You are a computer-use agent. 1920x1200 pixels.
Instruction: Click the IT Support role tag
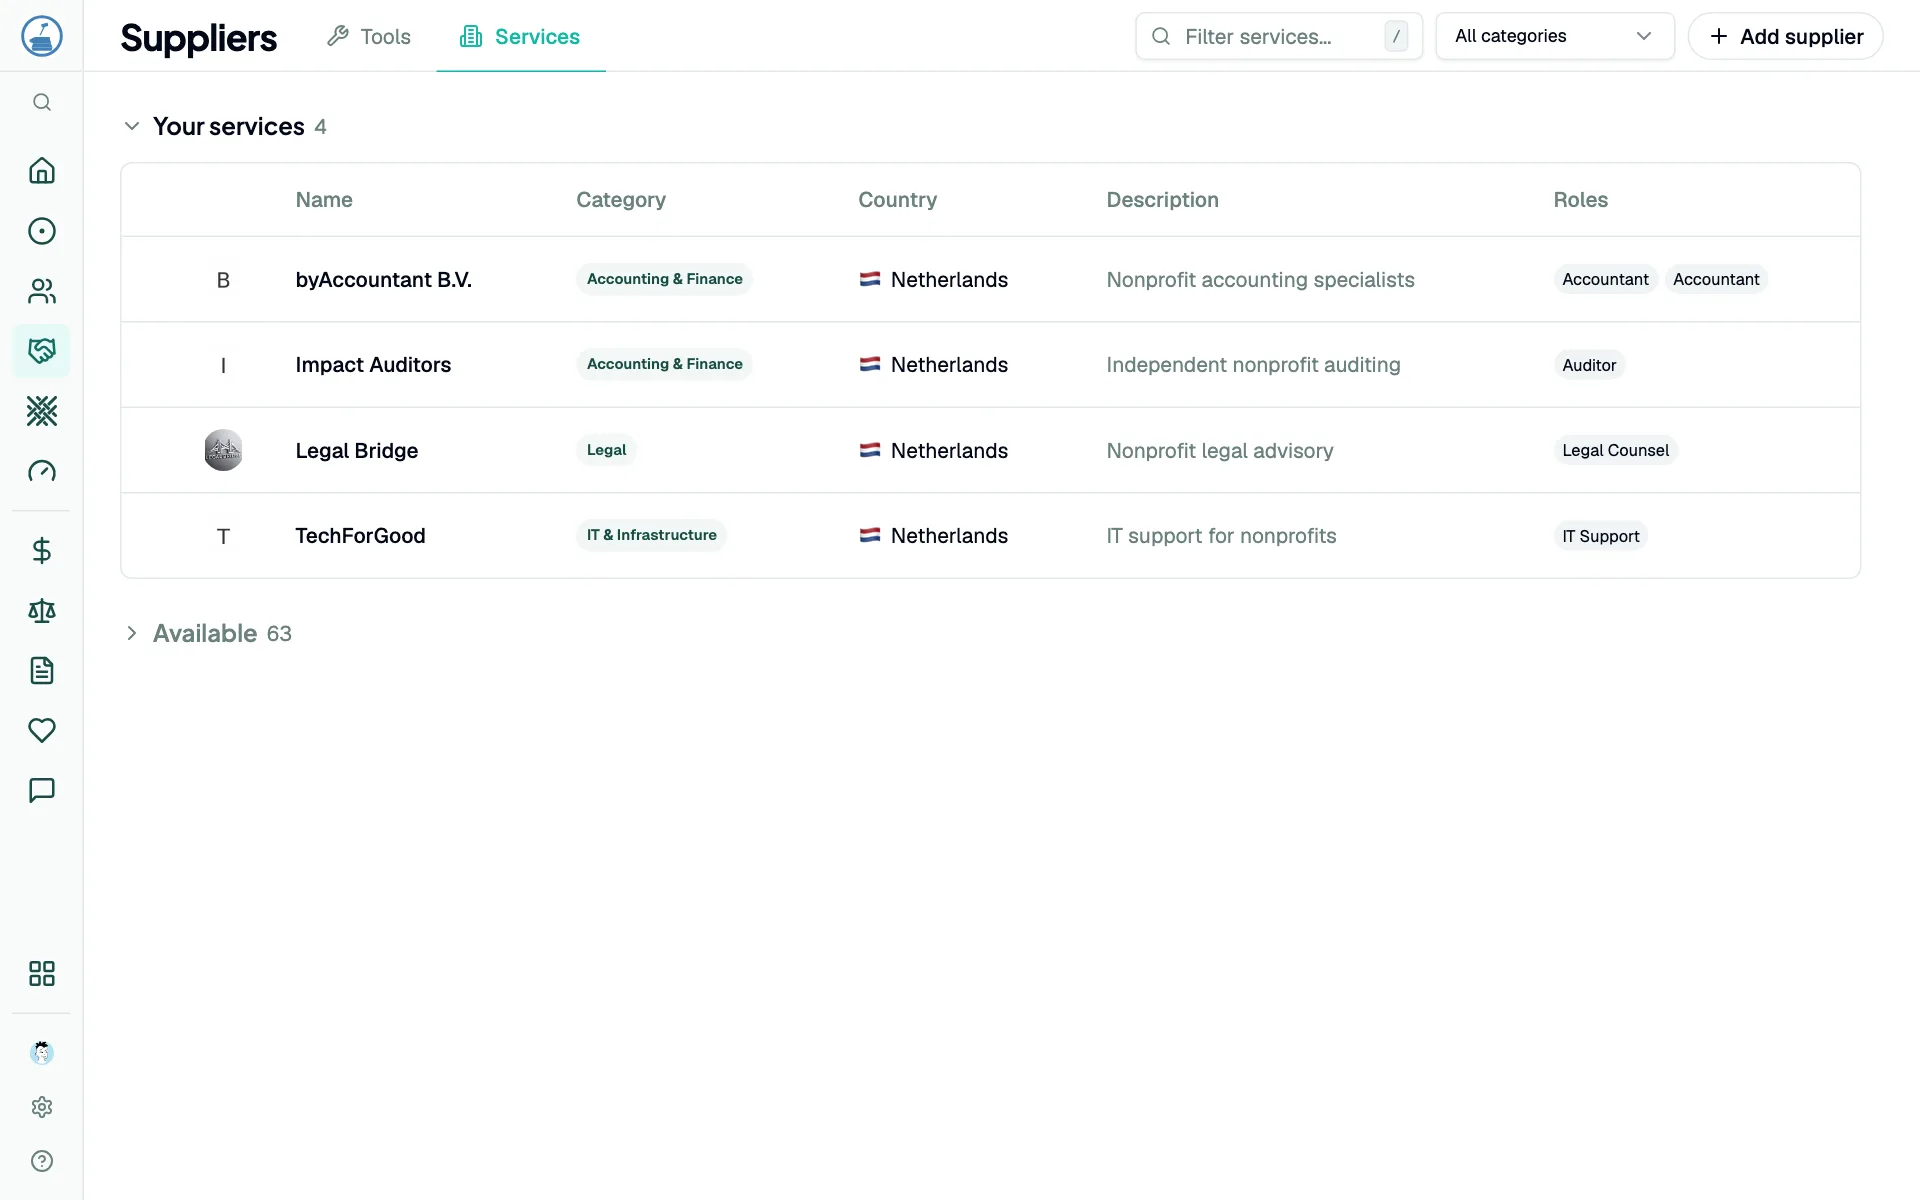(1600, 536)
